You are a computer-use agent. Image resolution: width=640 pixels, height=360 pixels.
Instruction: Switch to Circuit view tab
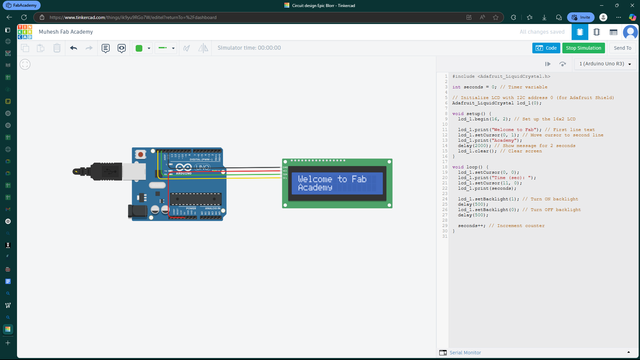[x=580, y=32]
